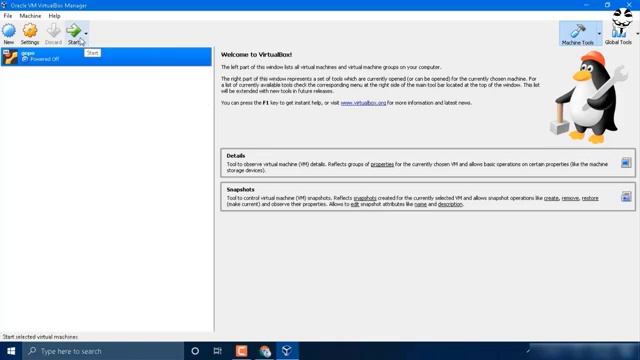
Task: Minimize the VirtualBox Manager window
Action: [587, 5]
